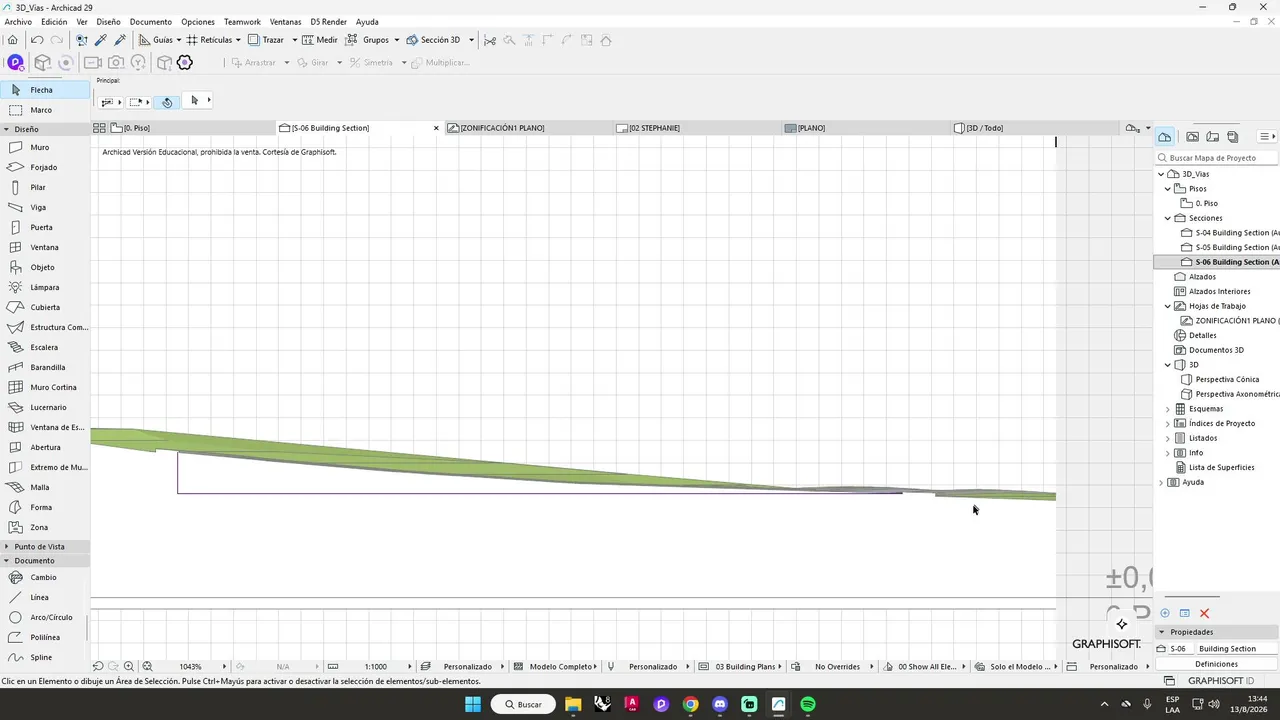Select the Viga beam tool
Viewport: 1280px width, 720px height.
[x=44, y=207]
